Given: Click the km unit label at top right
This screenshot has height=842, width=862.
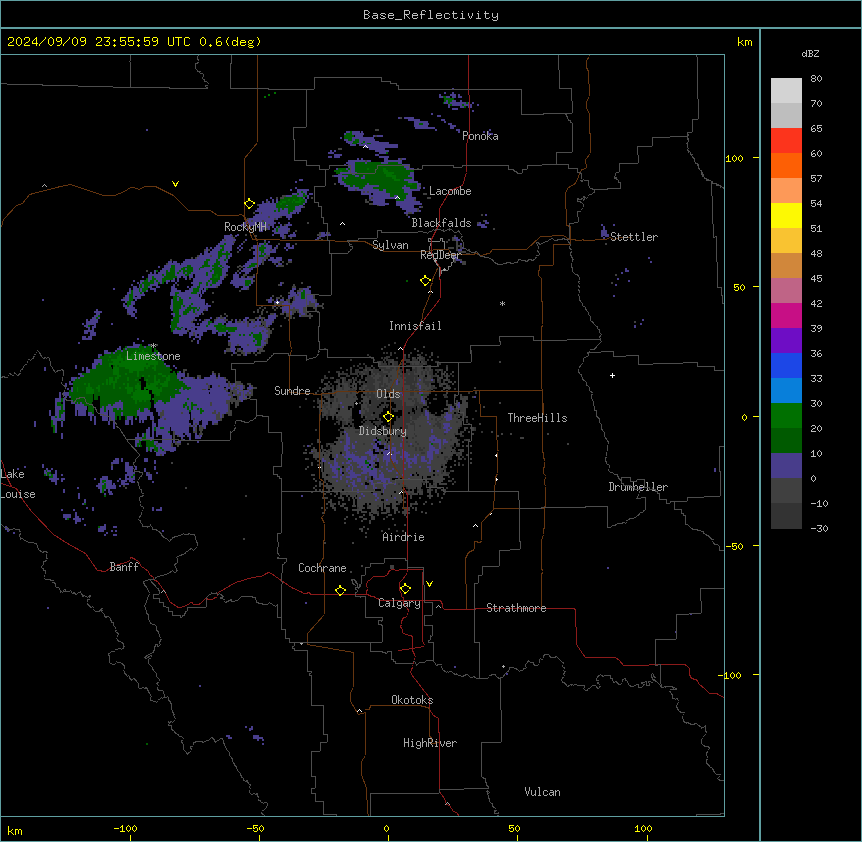Looking at the screenshot, I should coord(744,42).
